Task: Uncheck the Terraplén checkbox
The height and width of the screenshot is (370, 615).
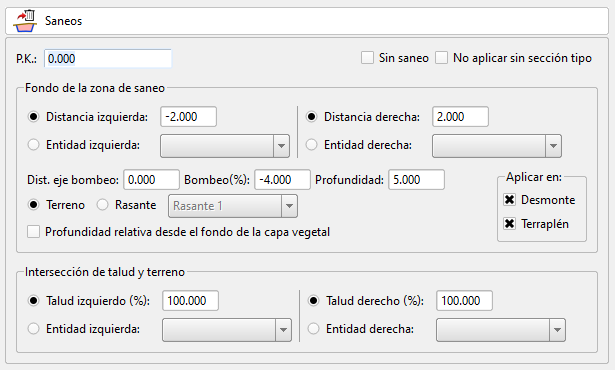Action: (509, 224)
